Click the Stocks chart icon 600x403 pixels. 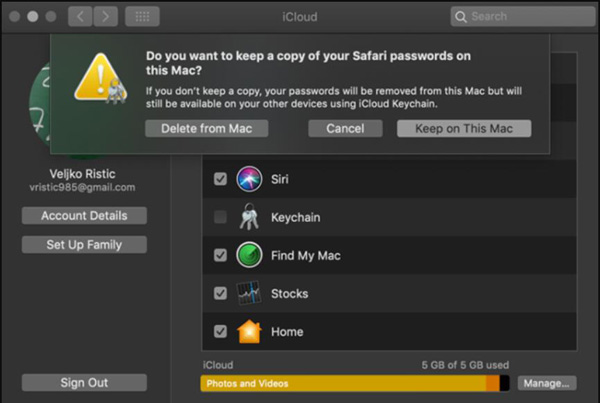point(249,293)
